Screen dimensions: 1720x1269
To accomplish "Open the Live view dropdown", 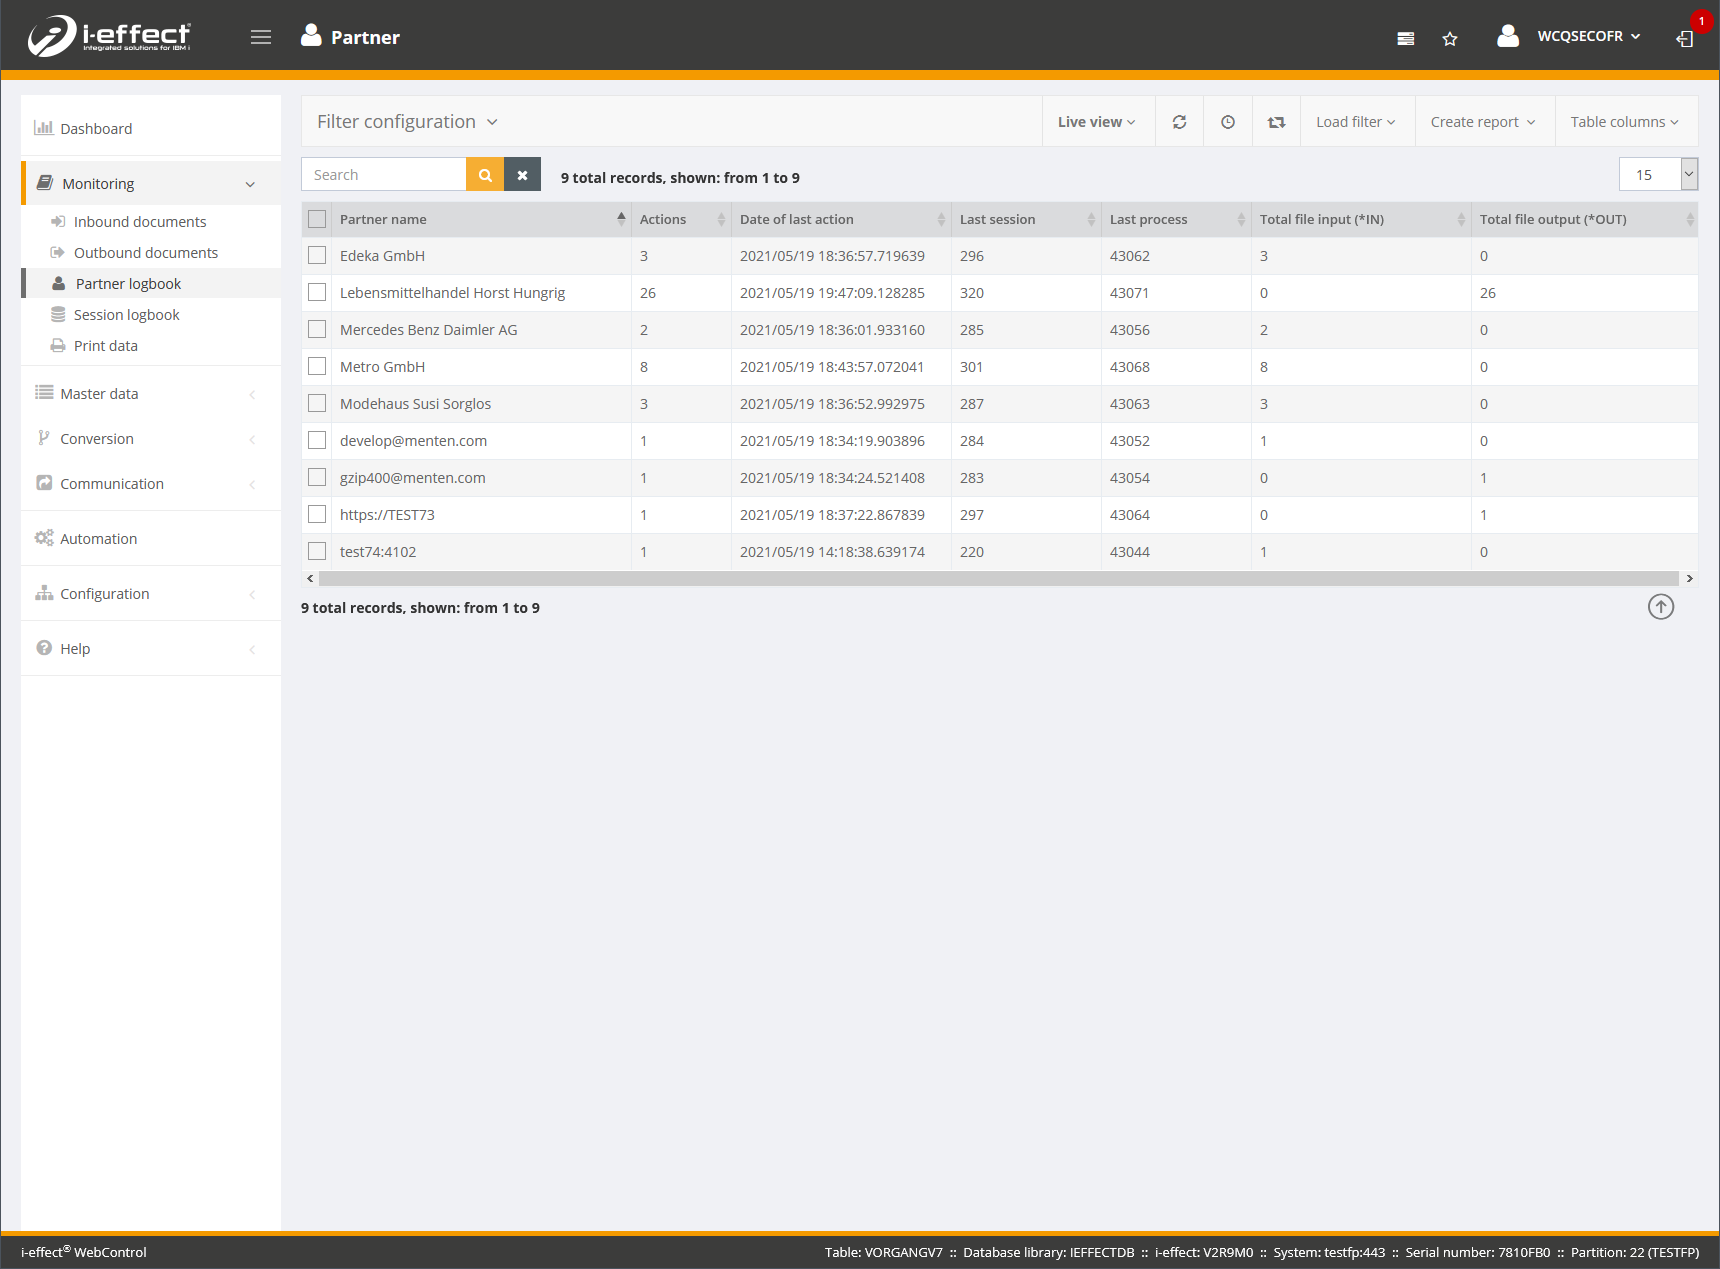I will 1096,122.
